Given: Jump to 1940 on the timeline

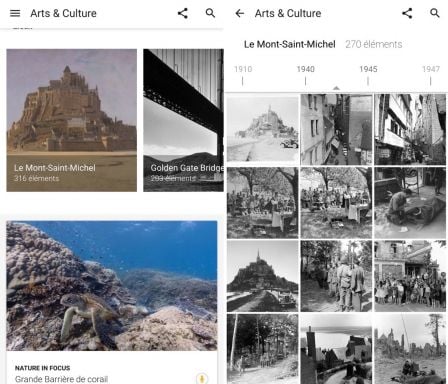Looking at the screenshot, I should (305, 69).
